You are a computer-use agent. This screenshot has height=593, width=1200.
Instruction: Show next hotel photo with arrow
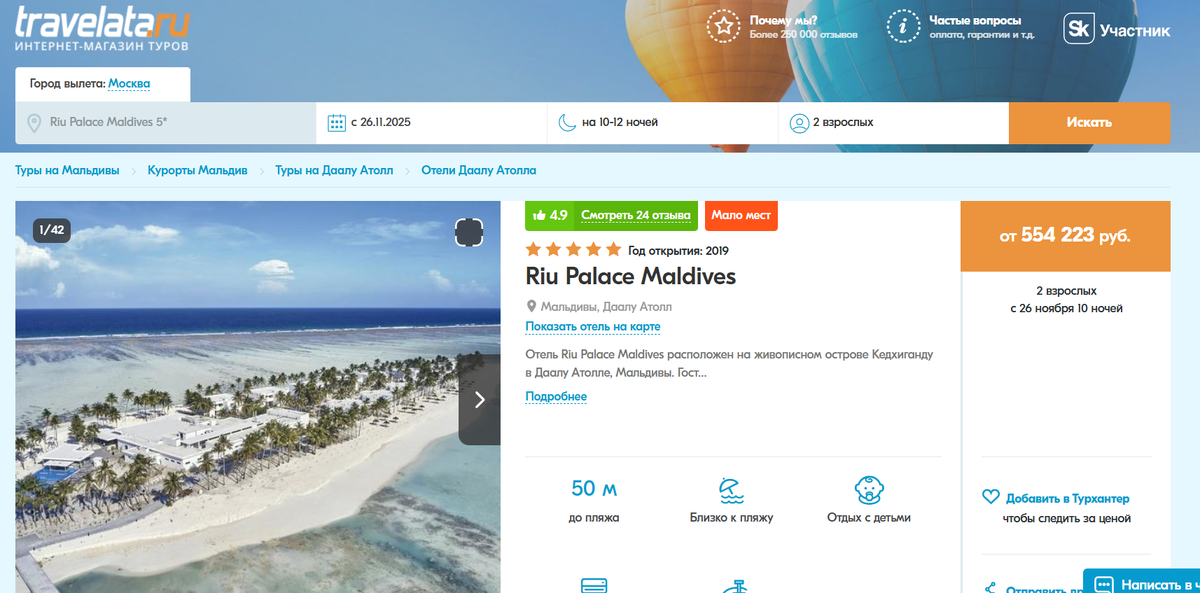[x=479, y=400]
